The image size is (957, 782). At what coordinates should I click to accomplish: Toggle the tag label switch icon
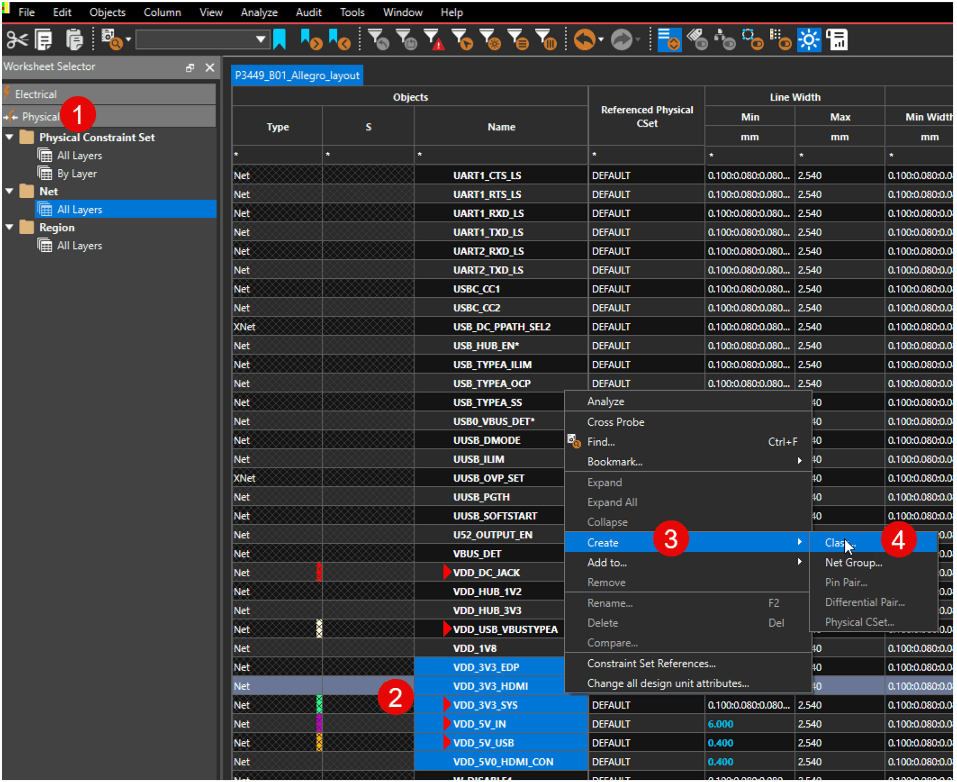(698, 40)
